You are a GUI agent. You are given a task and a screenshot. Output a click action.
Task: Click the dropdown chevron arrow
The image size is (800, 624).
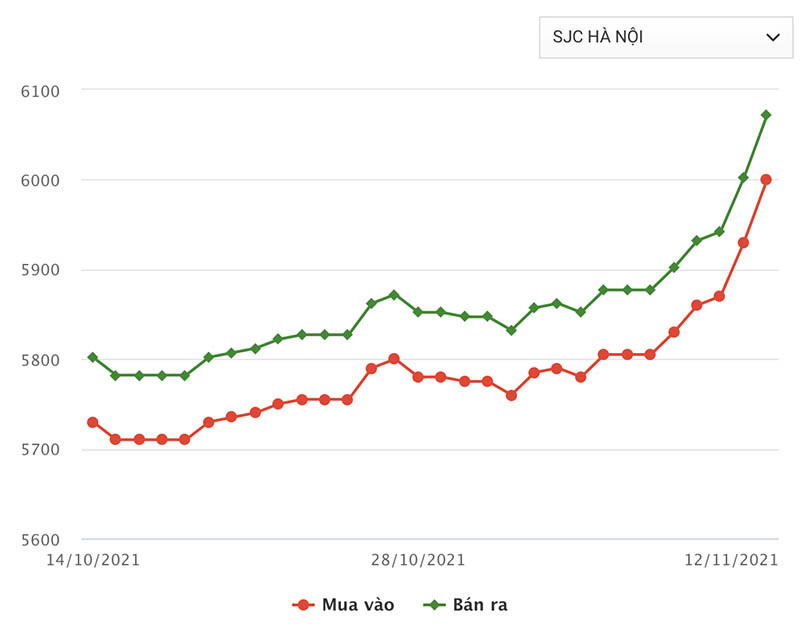pyautogui.click(x=772, y=37)
